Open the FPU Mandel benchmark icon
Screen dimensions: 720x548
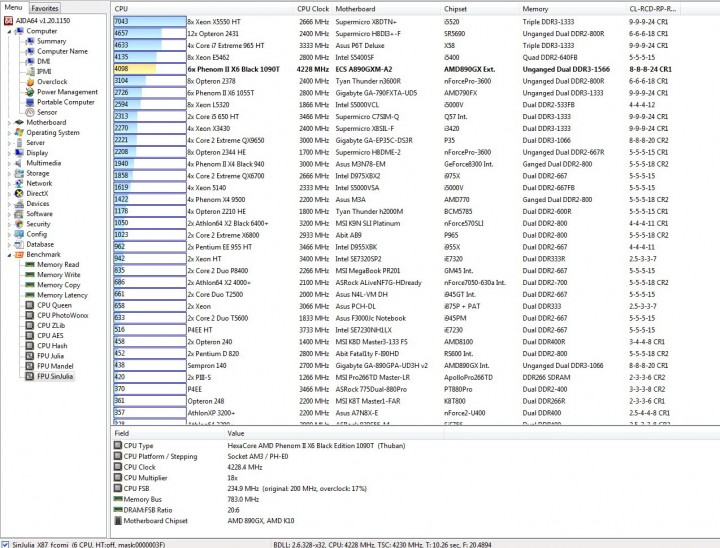pos(30,366)
